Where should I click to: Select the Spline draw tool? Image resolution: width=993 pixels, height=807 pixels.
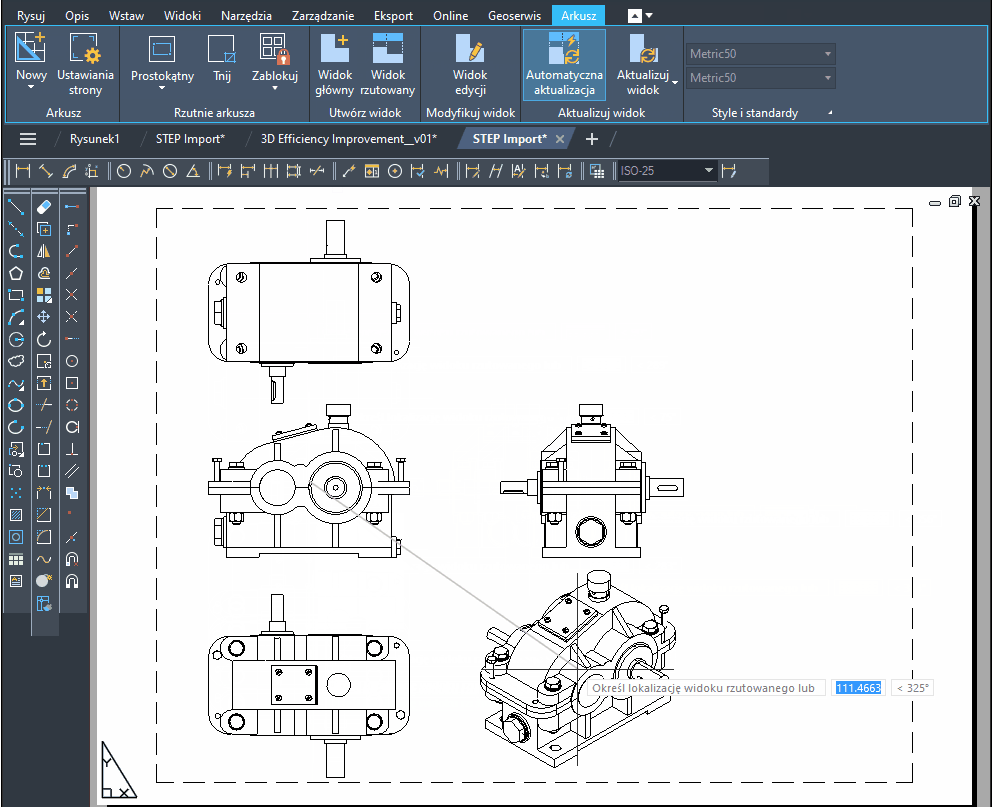click(16, 383)
